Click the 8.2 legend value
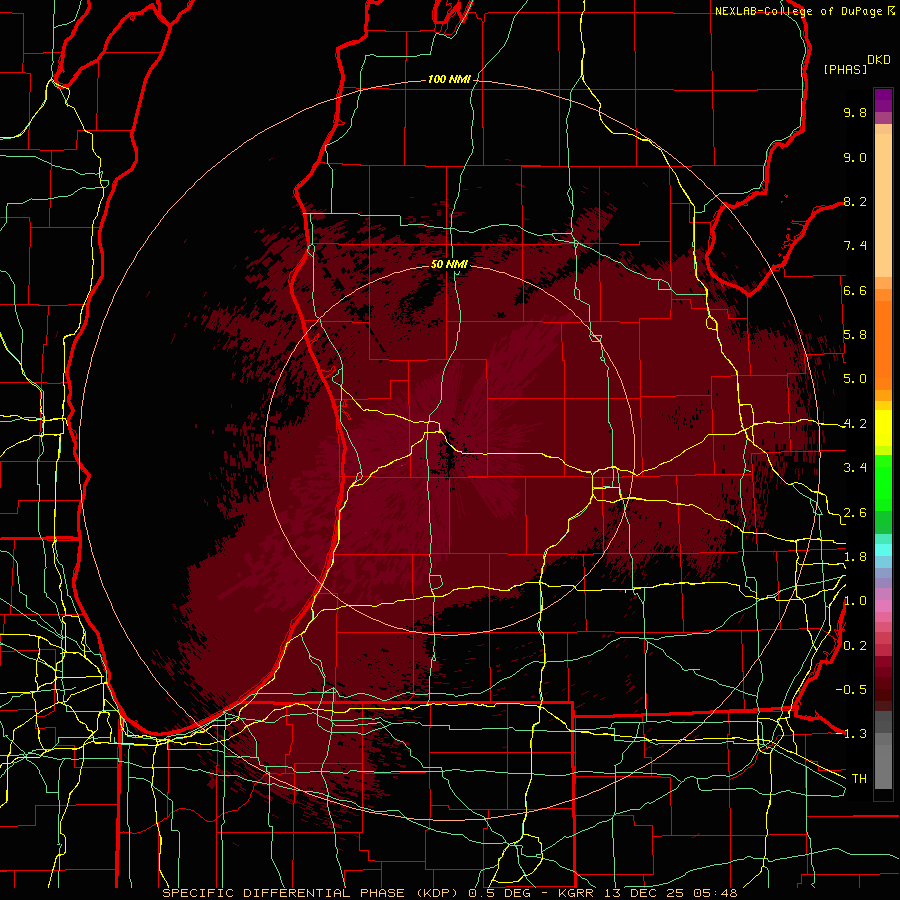900x900 pixels. pyautogui.click(x=855, y=201)
